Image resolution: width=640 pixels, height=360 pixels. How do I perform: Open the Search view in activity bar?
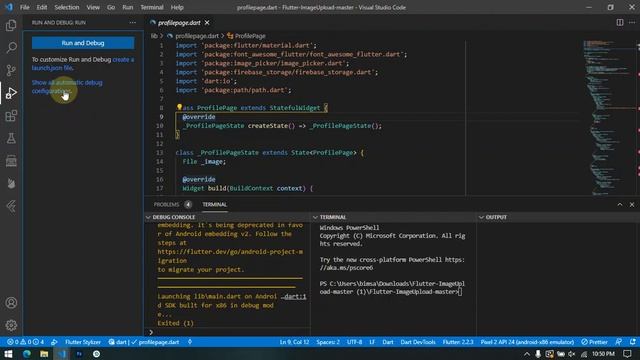click(11, 47)
